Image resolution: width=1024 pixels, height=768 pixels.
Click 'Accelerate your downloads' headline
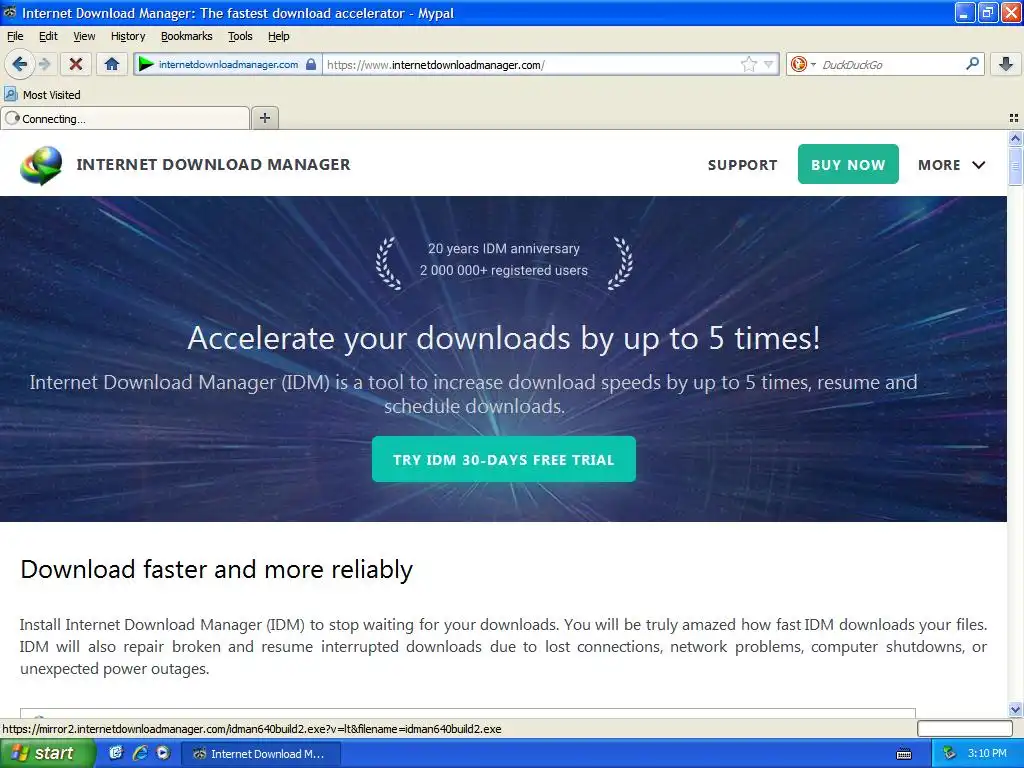[x=504, y=338]
